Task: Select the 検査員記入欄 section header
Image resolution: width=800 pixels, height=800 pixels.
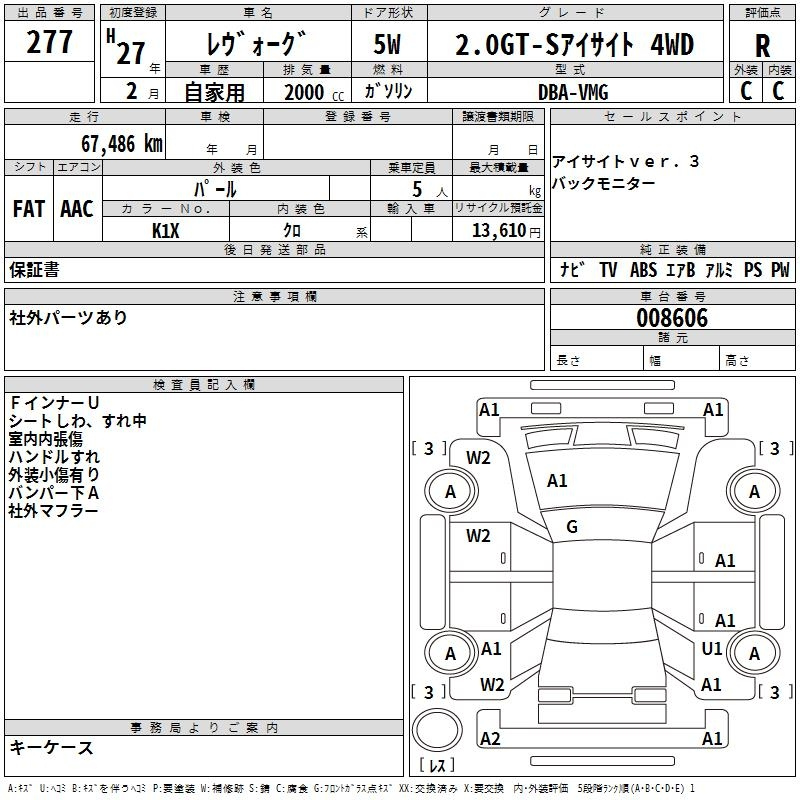Action: [x=204, y=385]
